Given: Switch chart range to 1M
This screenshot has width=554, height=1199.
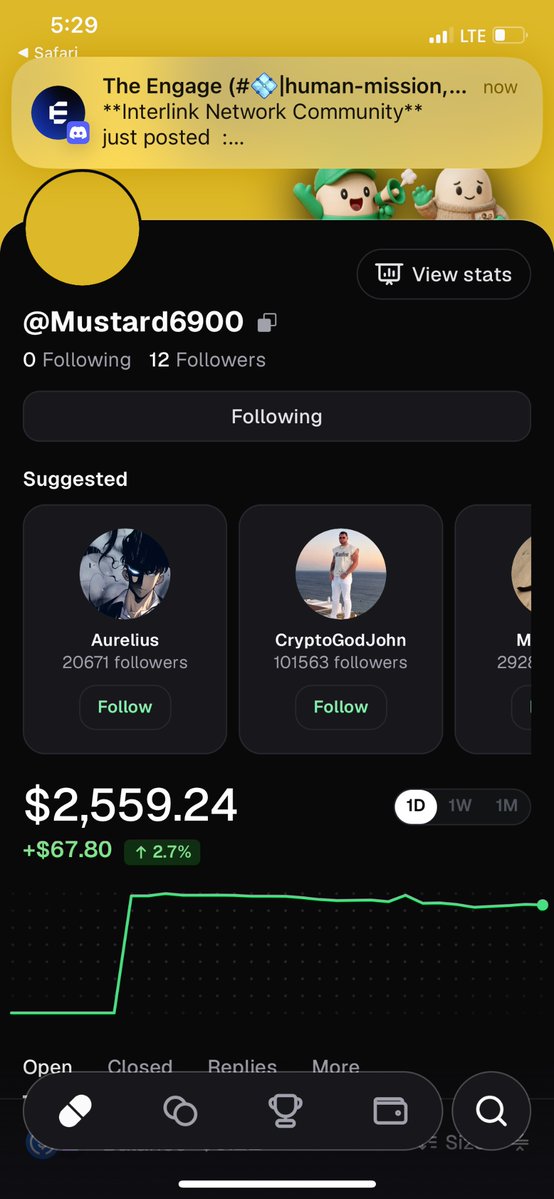Looking at the screenshot, I should tap(506, 806).
